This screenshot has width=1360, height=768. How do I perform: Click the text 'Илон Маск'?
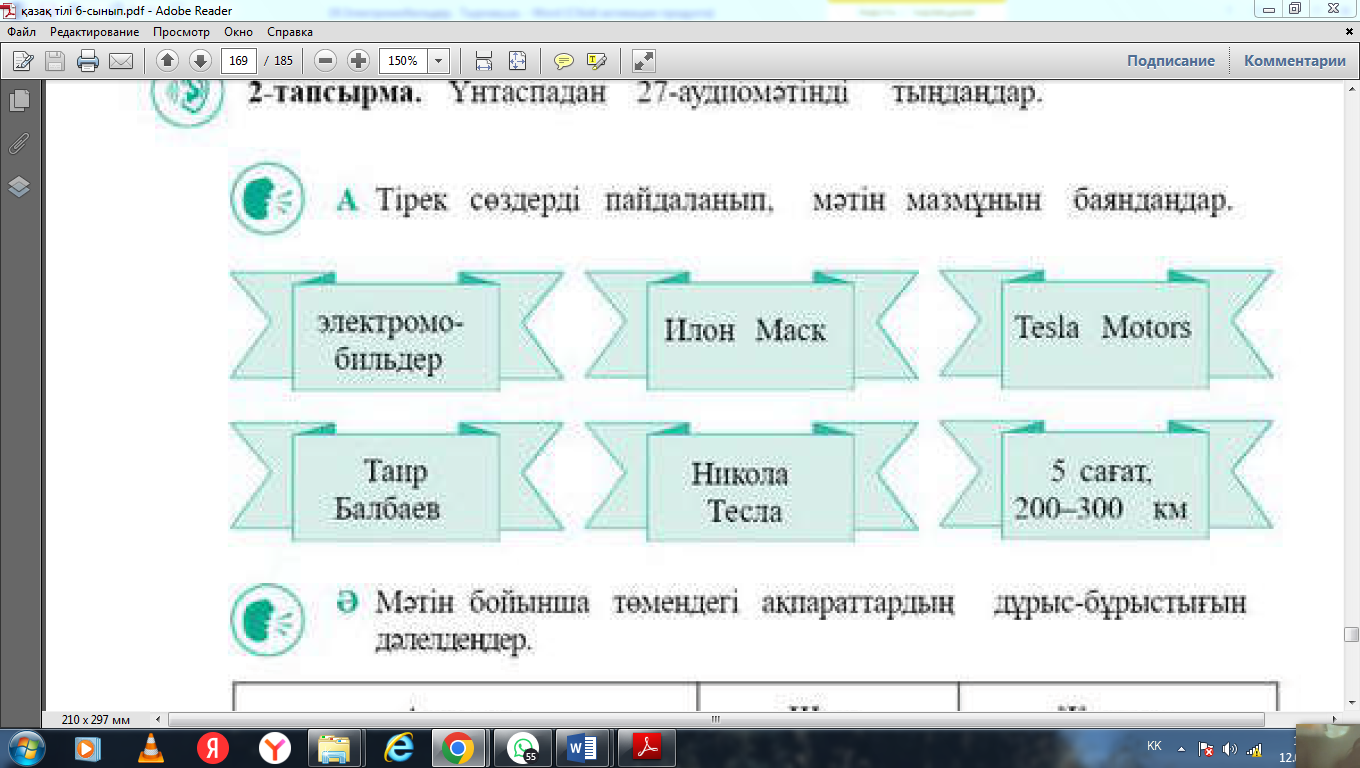pyautogui.click(x=745, y=330)
